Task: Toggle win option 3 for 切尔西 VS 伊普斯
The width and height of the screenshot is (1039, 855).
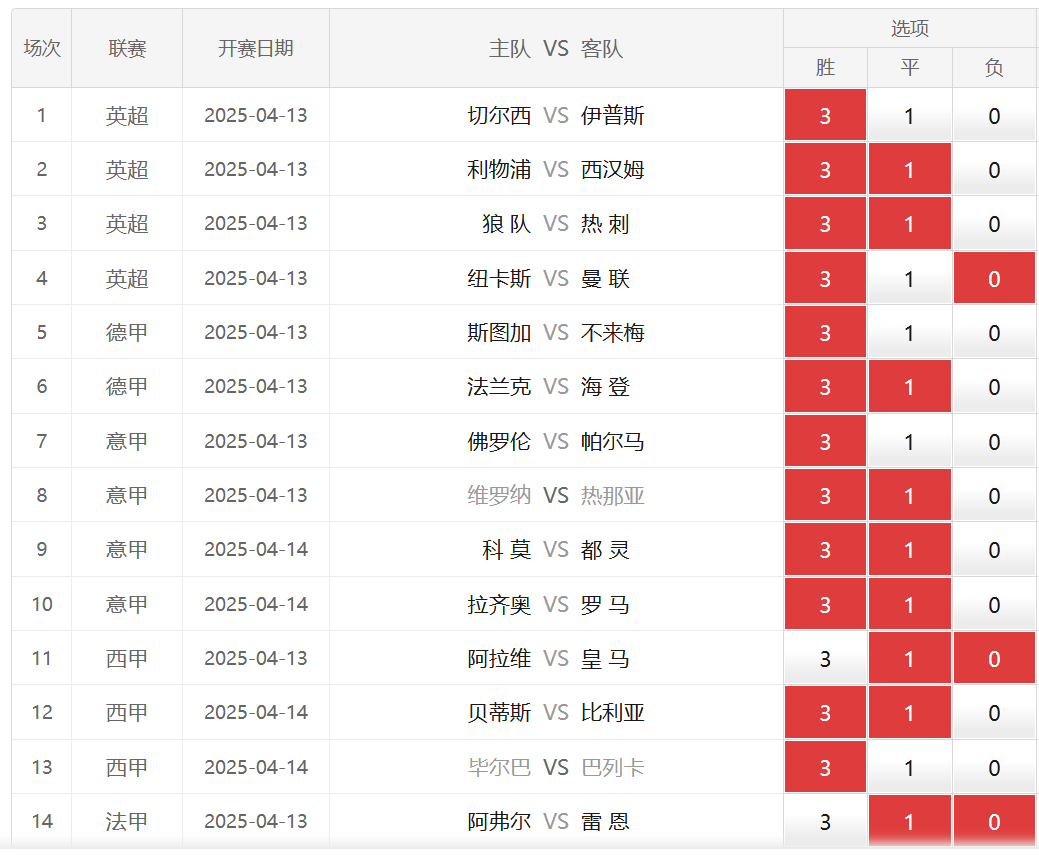Action: (825, 115)
